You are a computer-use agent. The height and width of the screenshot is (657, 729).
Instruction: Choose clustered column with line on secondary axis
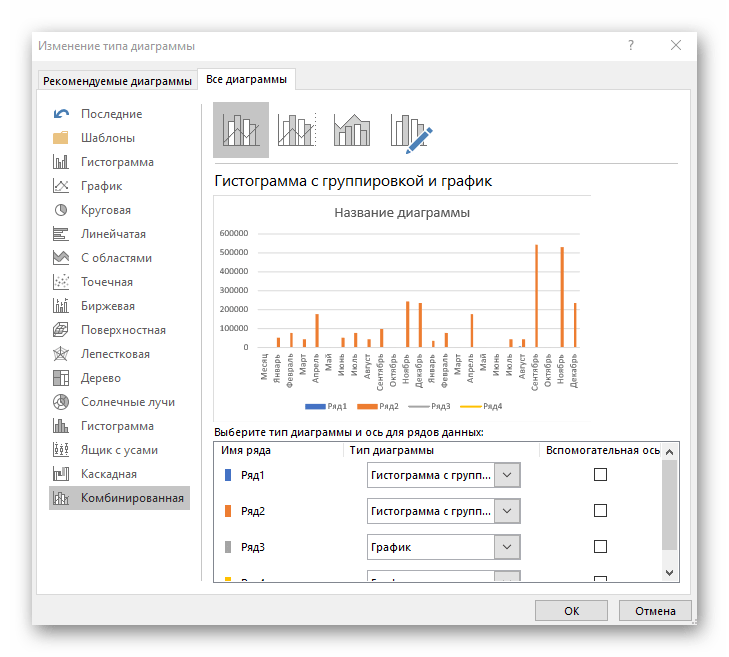pos(297,130)
